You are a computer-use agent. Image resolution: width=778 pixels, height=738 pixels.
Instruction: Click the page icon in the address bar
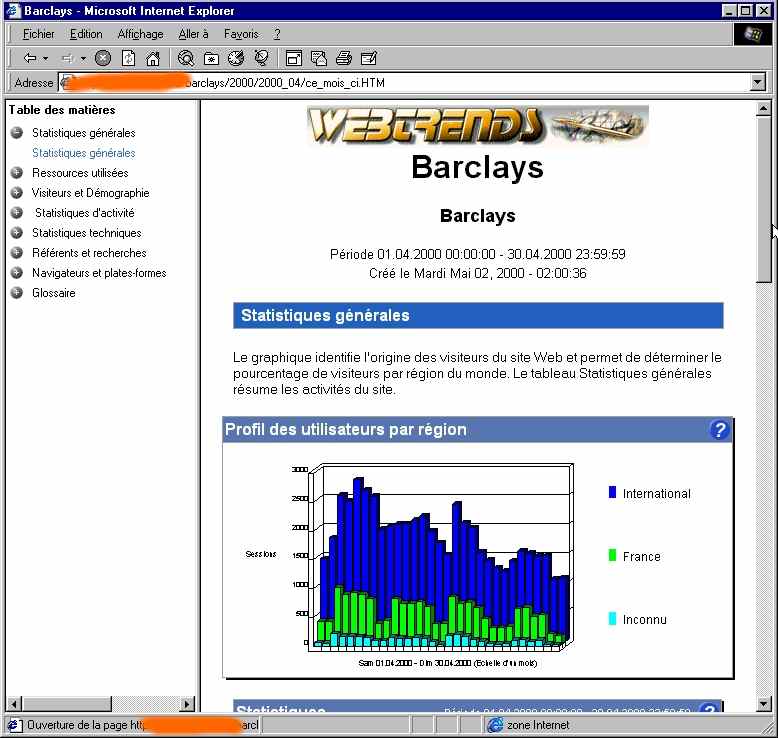pyautogui.click(x=65, y=82)
